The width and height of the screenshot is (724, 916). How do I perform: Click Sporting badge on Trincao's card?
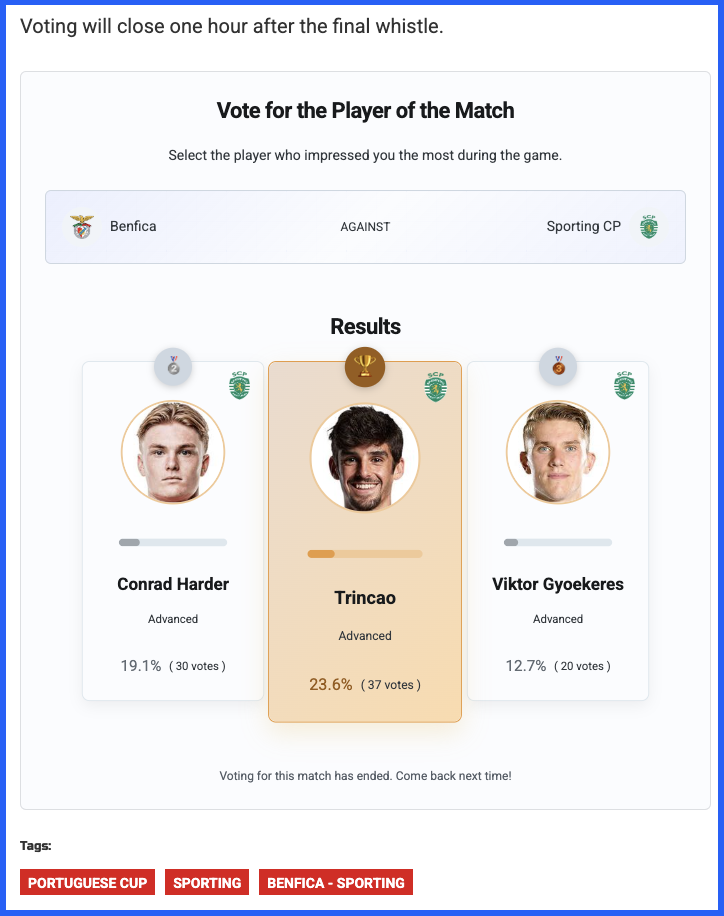435,387
